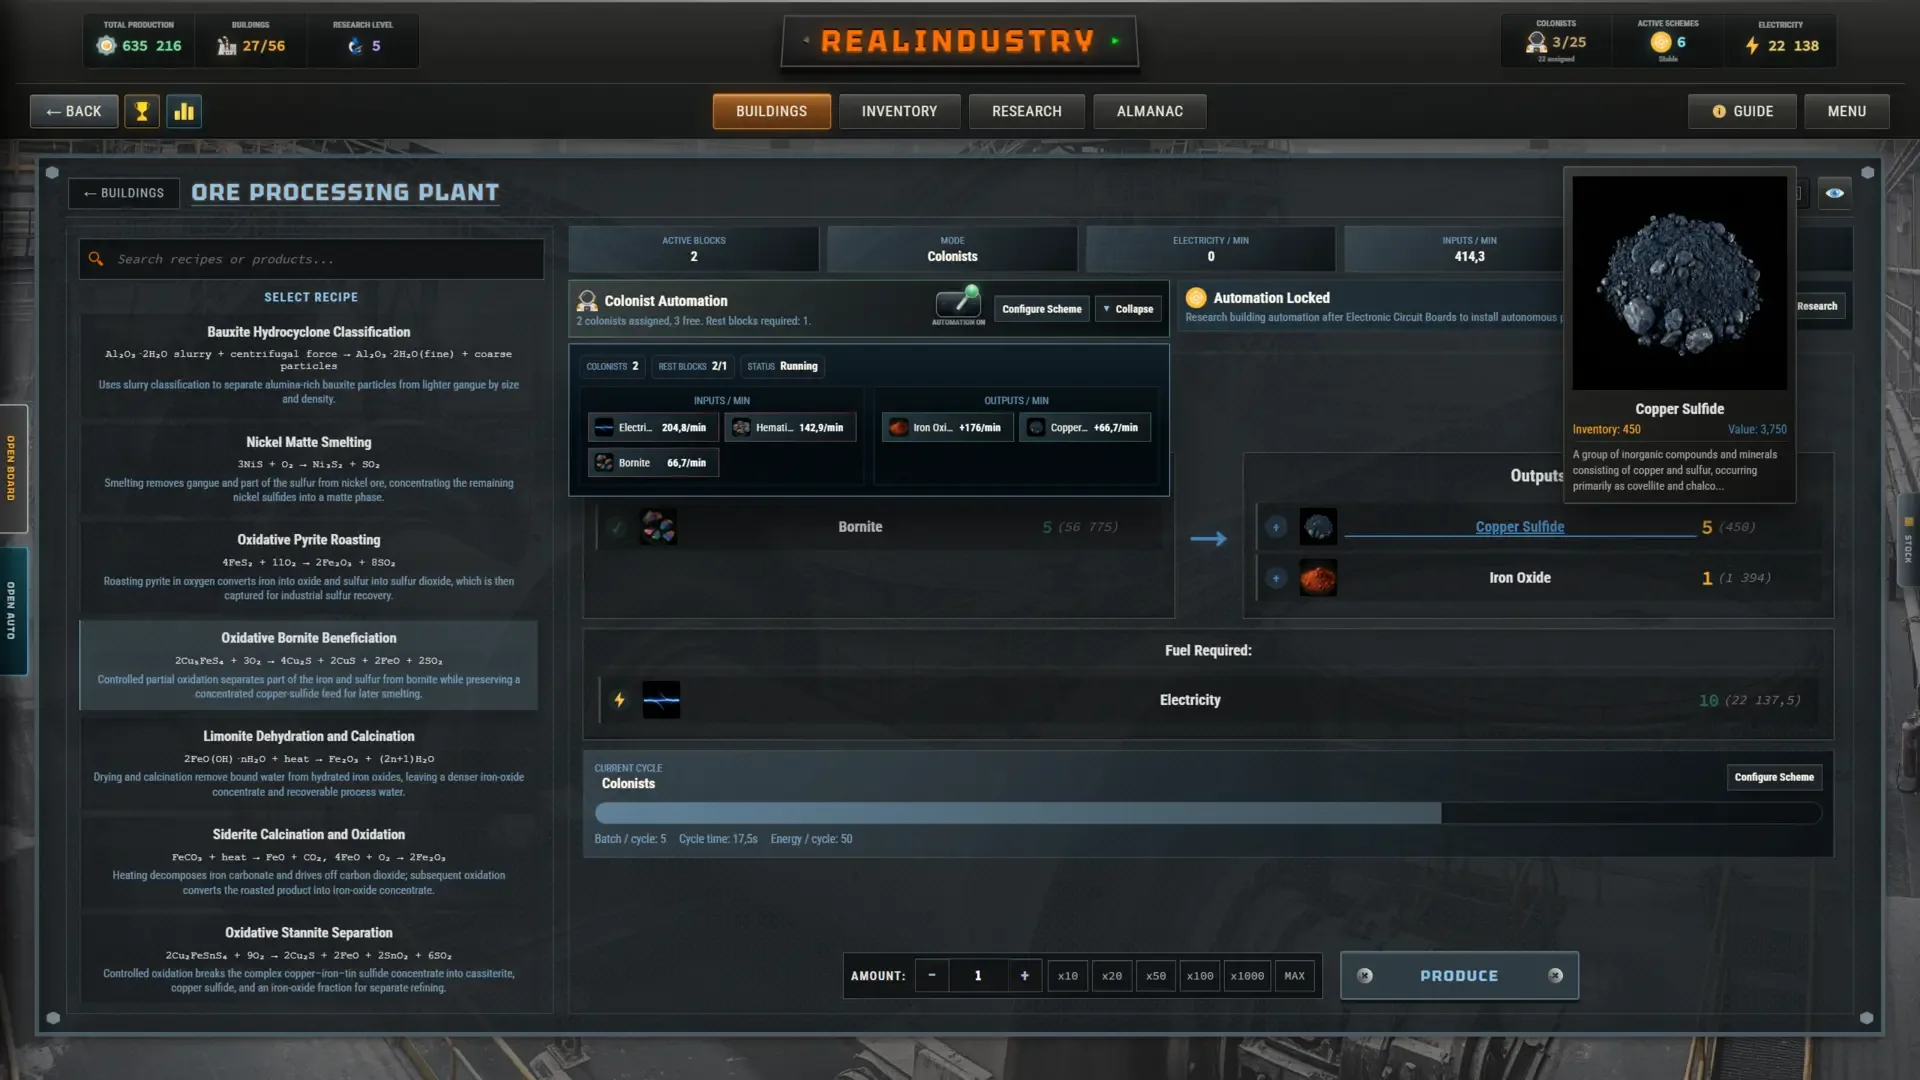Click the arrow left of REALINDUSTRY title
Screen dimensions: 1920x1080
coord(806,41)
